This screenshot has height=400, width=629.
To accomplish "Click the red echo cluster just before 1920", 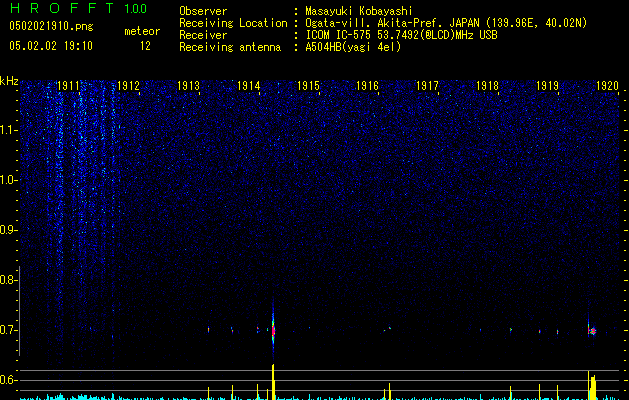I will (592, 331).
